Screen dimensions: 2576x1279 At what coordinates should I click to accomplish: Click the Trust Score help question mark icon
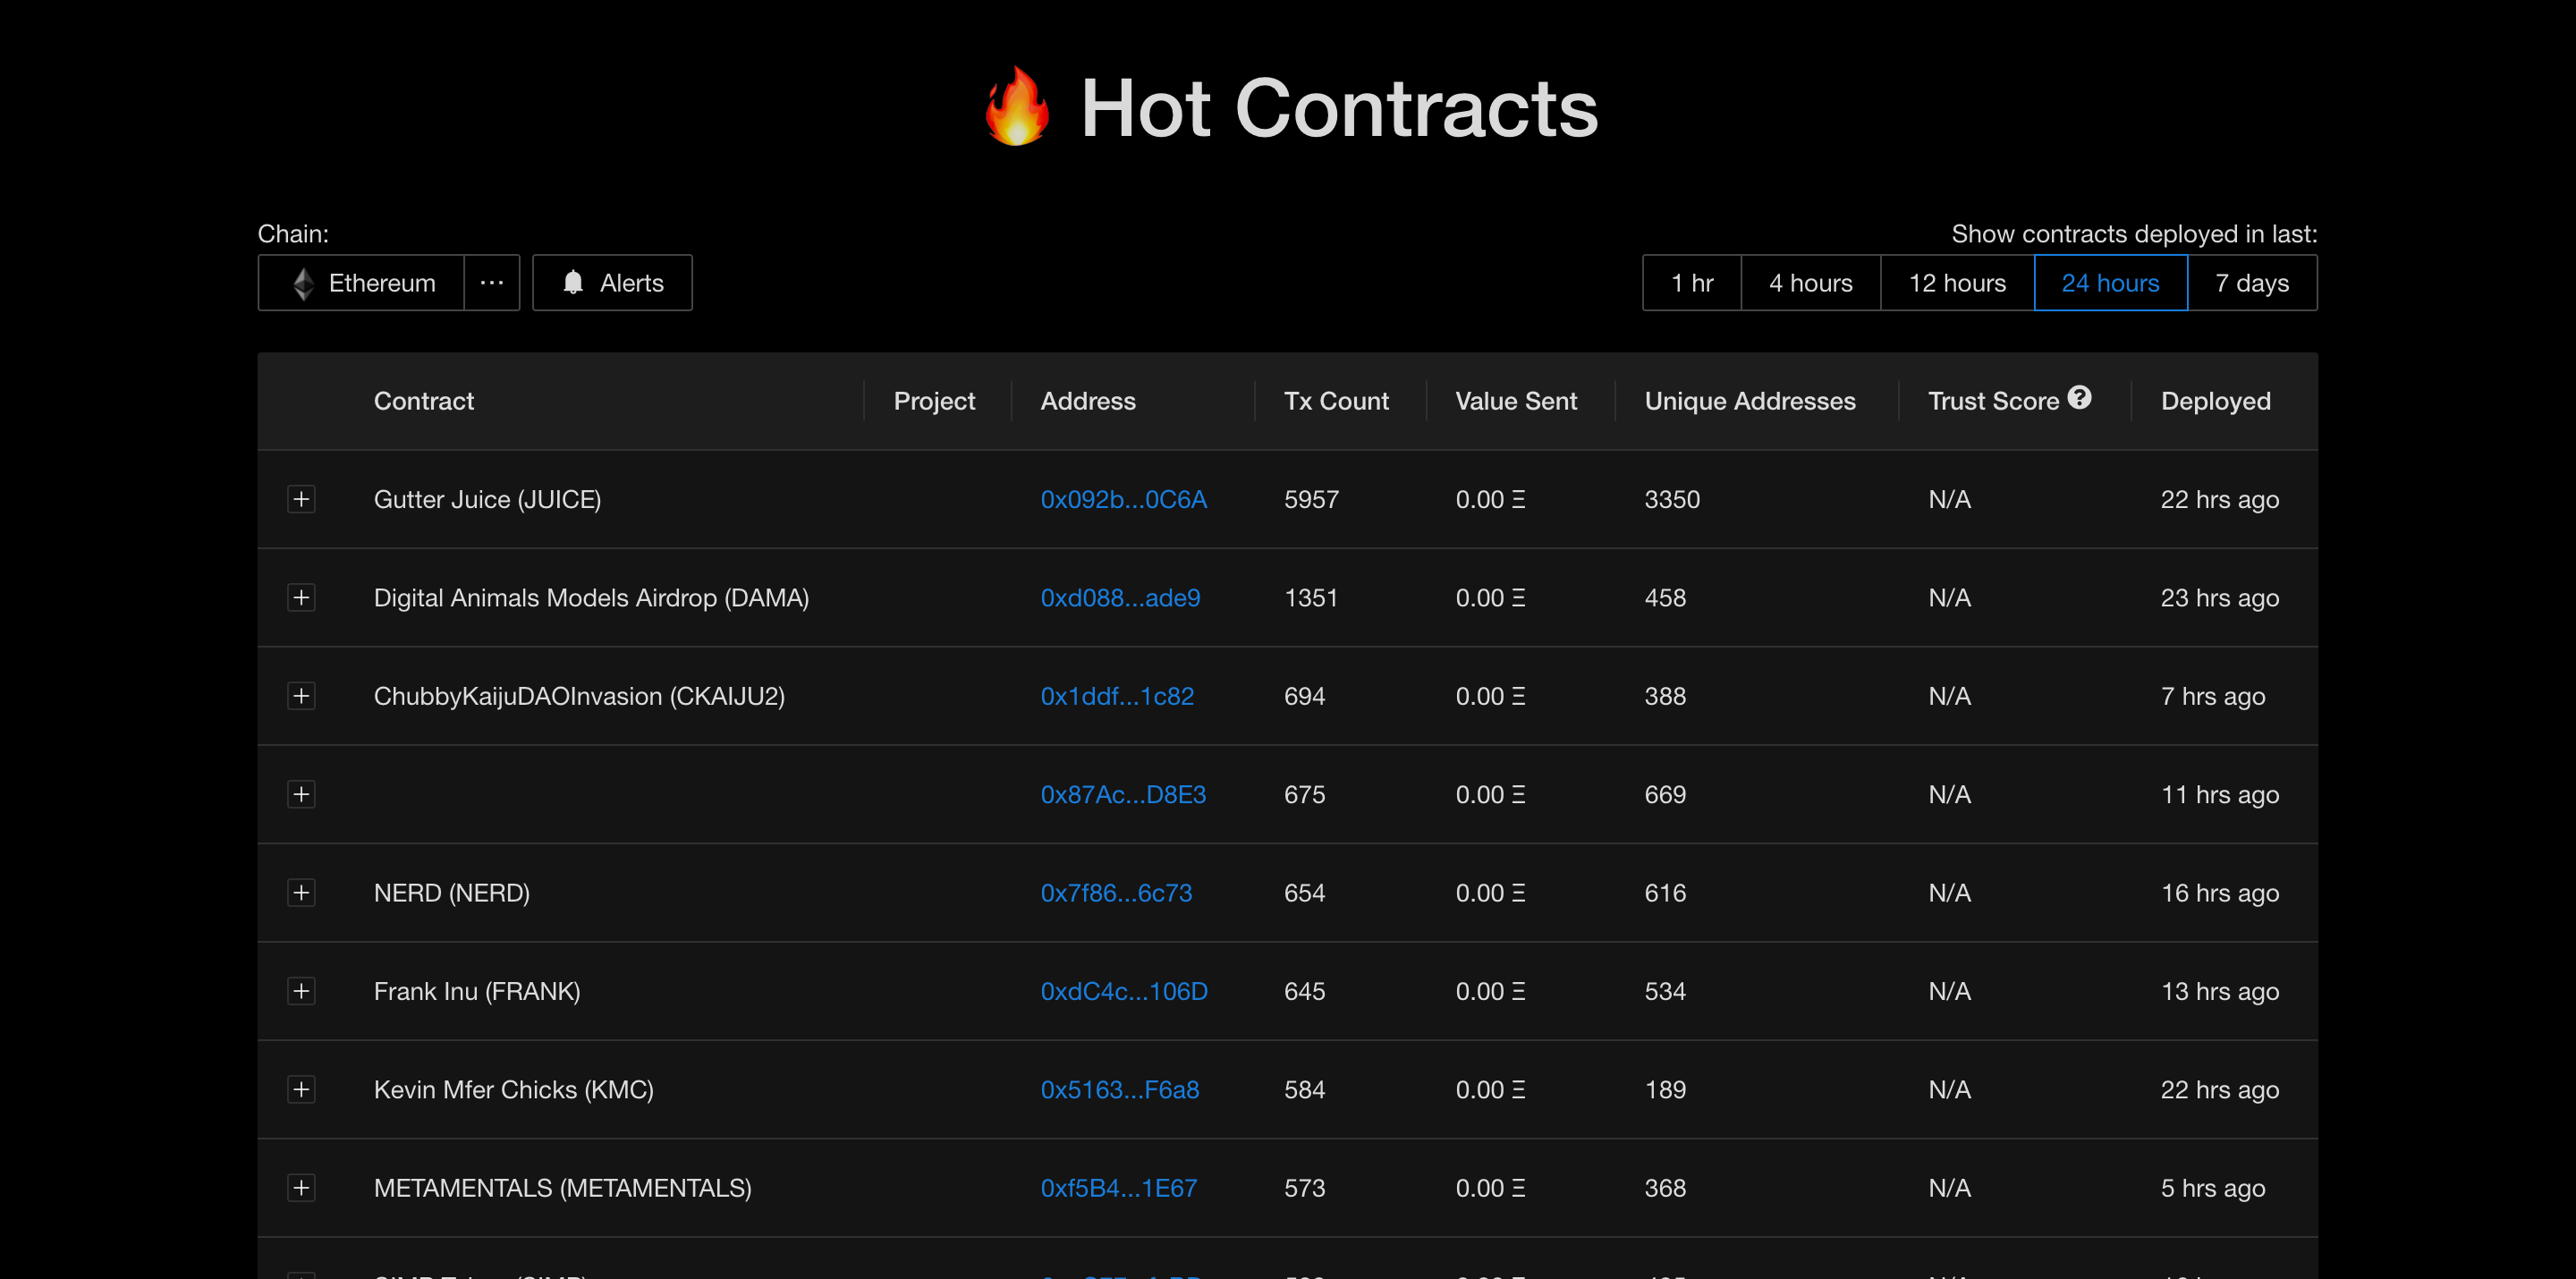(x=2080, y=398)
